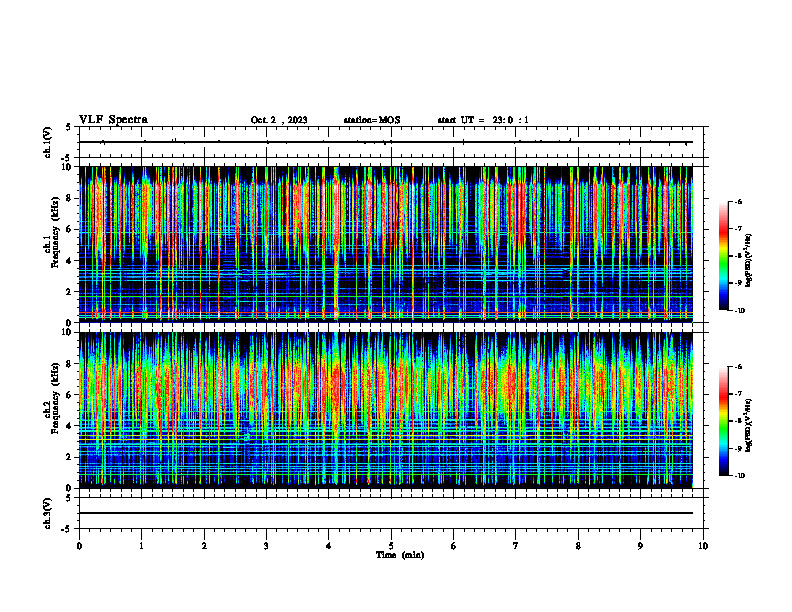The height and width of the screenshot is (612, 792).
Task: Click the "9" tick on the time axis
Action: pyautogui.click(x=640, y=546)
